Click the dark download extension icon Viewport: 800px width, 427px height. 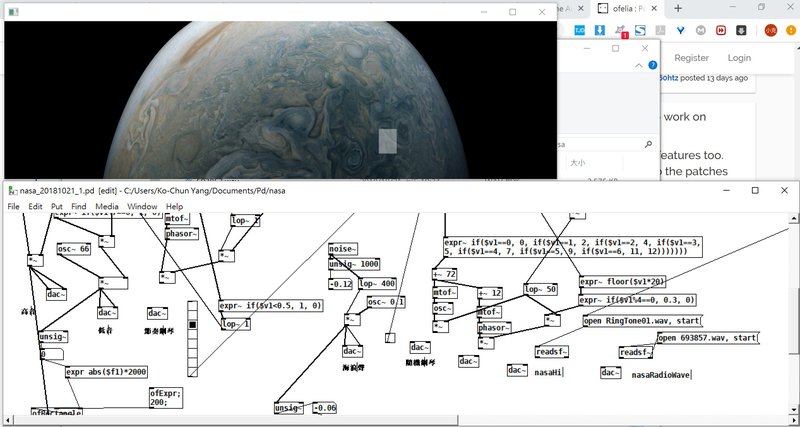tap(741, 31)
